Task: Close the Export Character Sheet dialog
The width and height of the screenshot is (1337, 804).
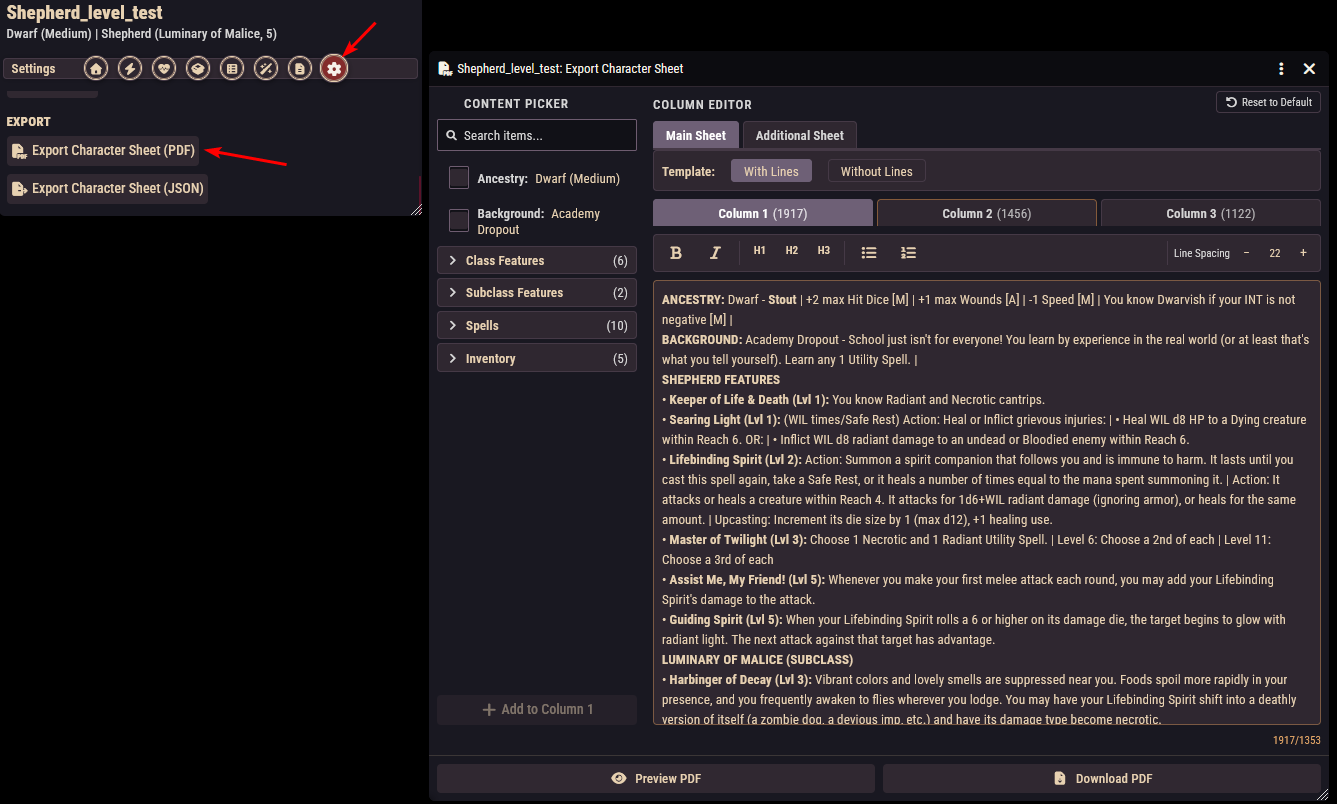Action: click(1309, 69)
